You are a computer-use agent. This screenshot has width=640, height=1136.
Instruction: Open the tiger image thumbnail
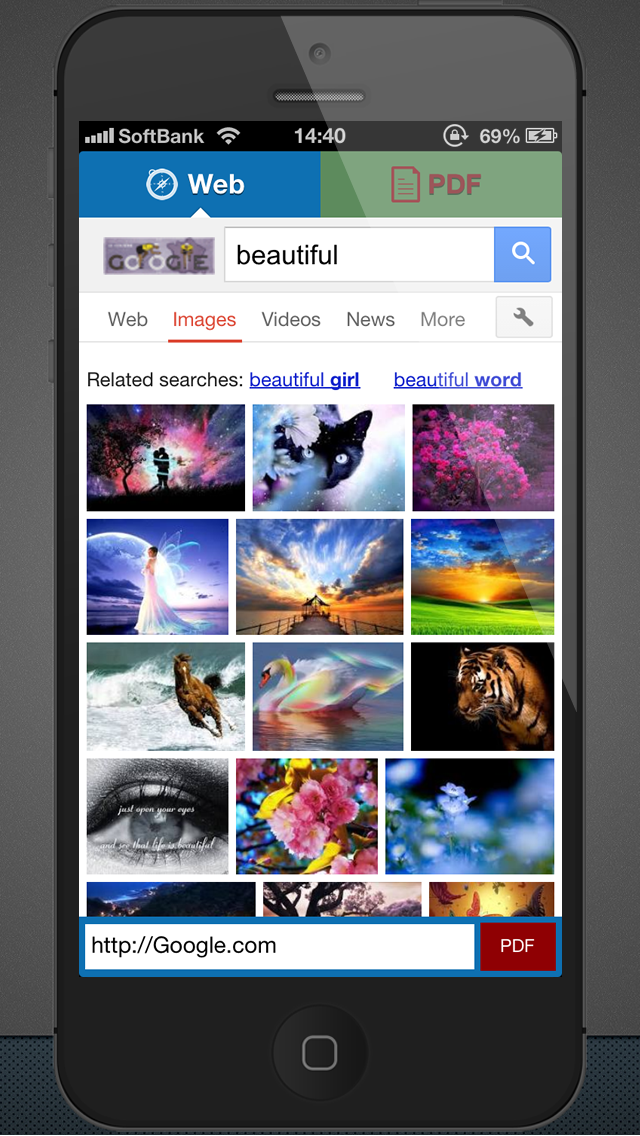[483, 696]
